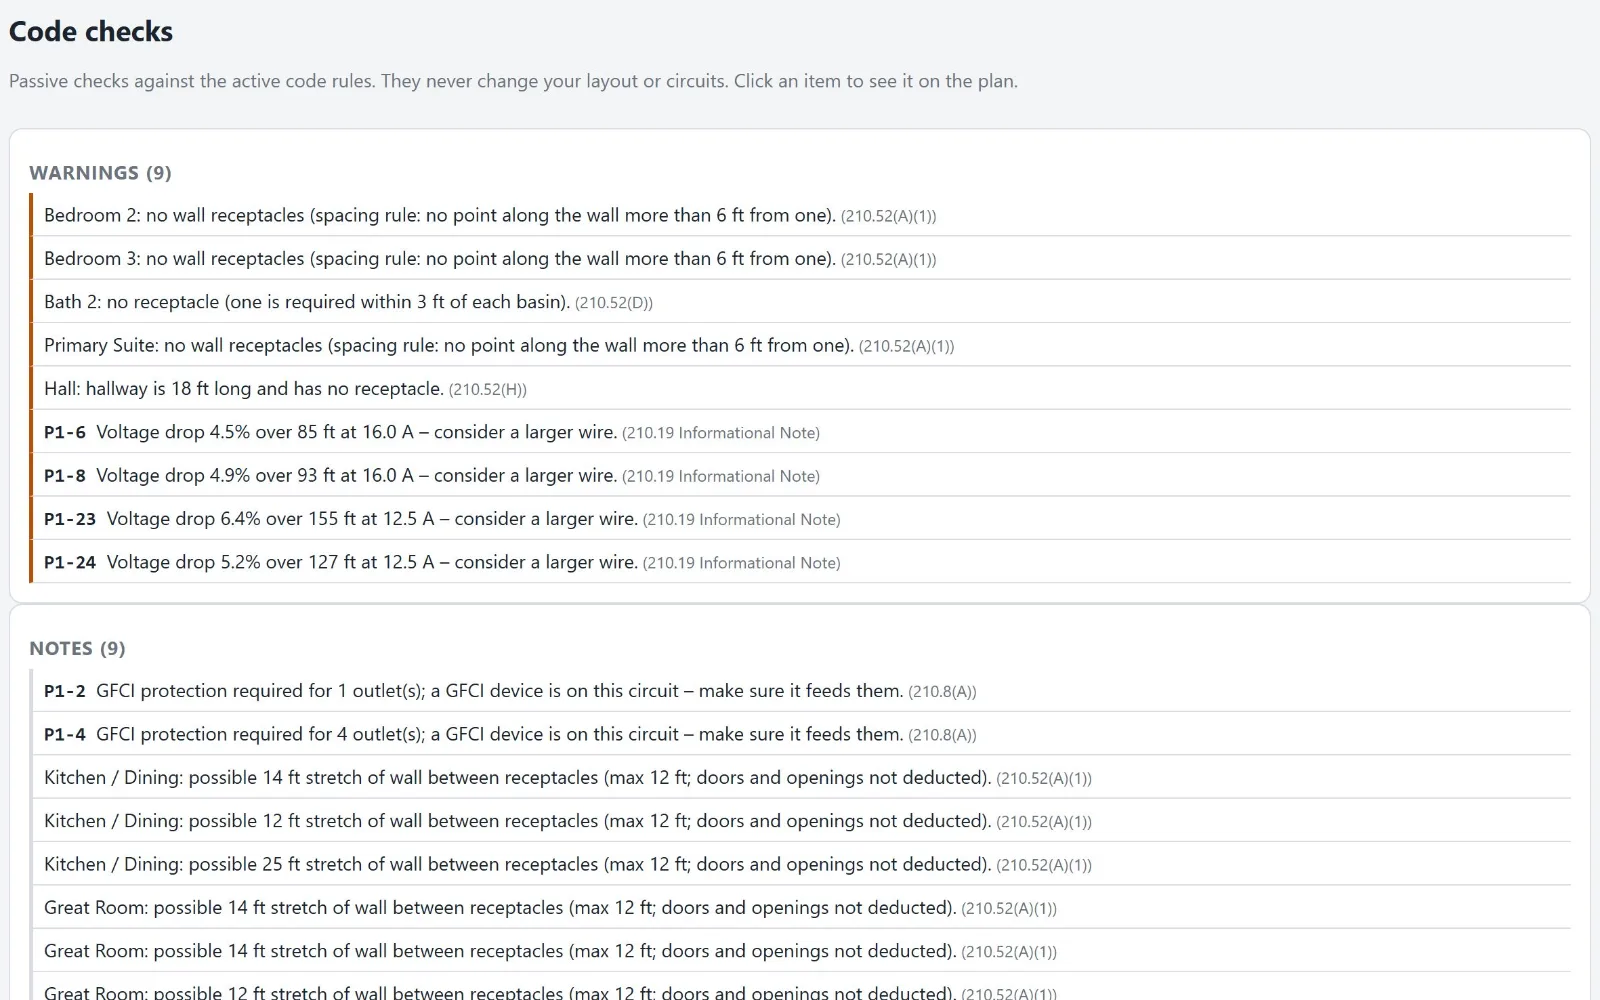Show the Primary Suite receptacle warning on plan
This screenshot has width=1600, height=1000.
tap(800, 345)
